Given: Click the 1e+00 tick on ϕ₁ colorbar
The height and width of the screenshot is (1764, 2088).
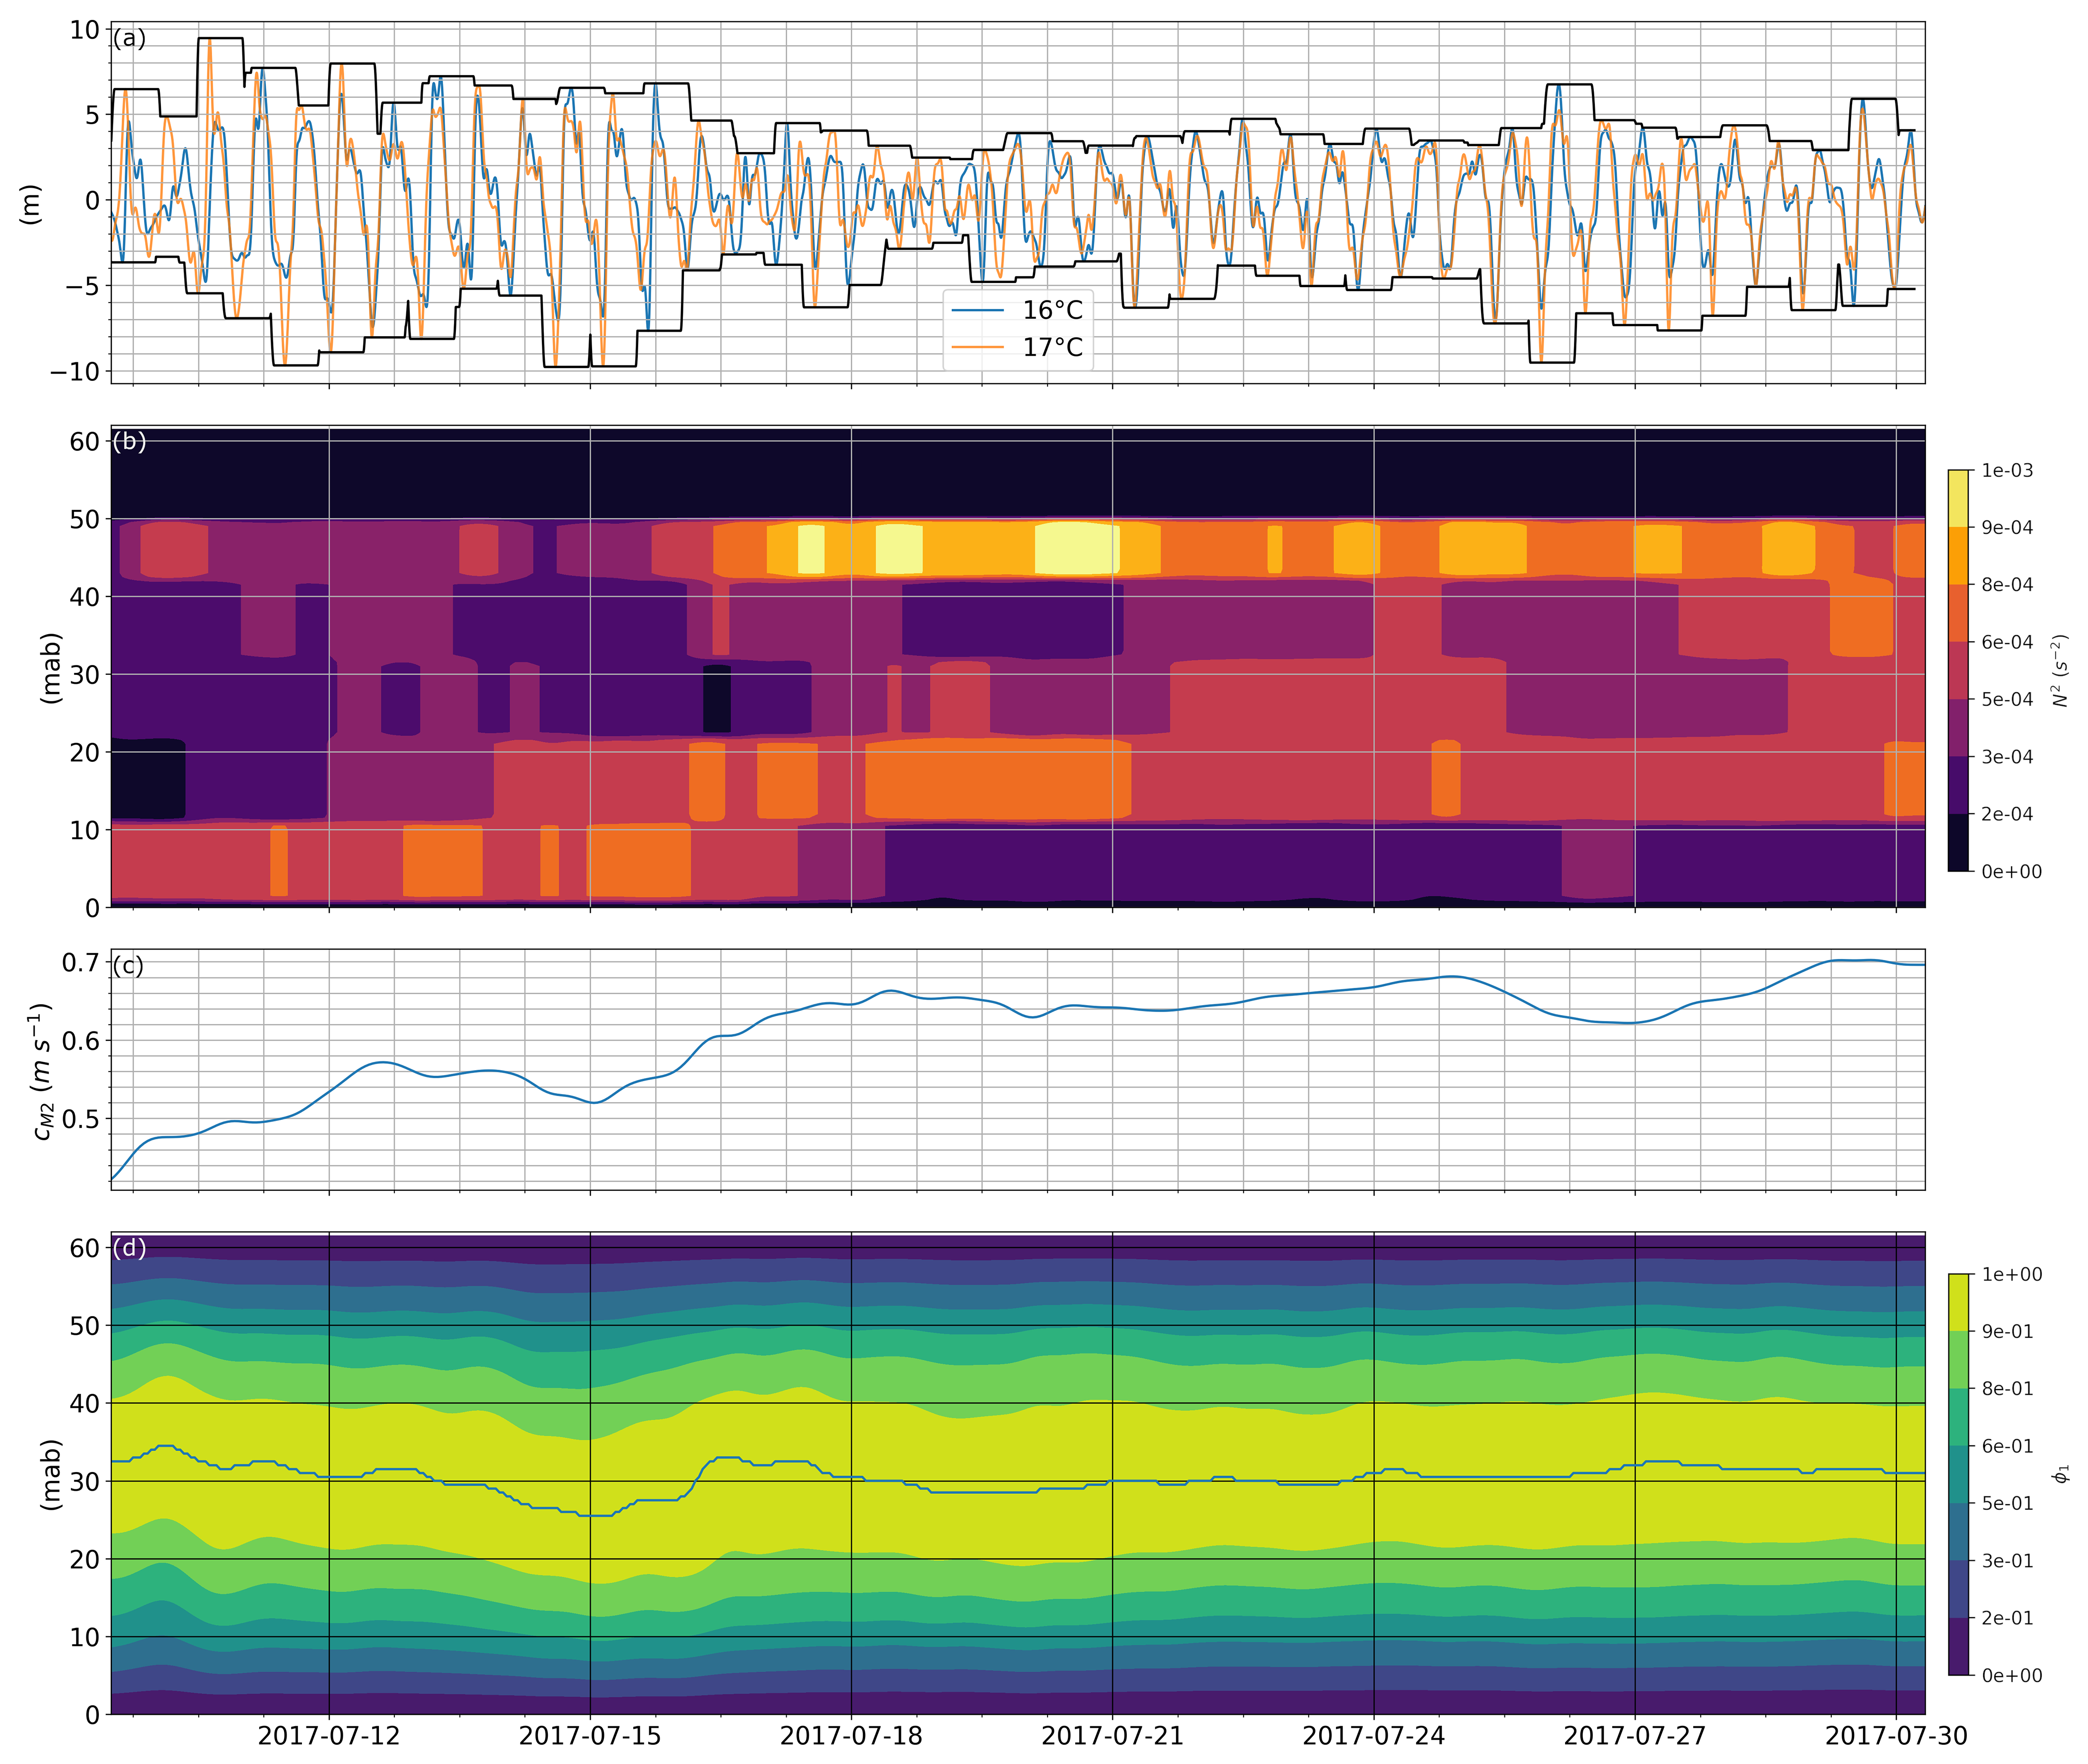Looking at the screenshot, I should click(2011, 1275).
